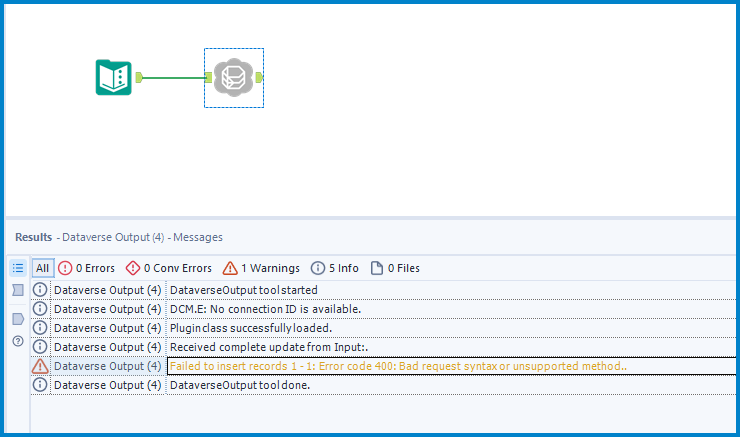Open the Results help question-mark icon

point(18,341)
